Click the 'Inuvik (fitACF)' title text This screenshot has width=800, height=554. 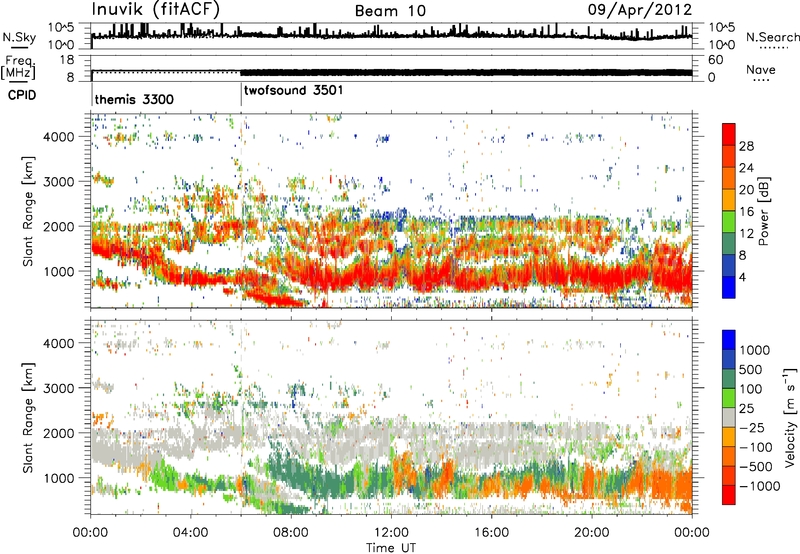[x=156, y=9]
